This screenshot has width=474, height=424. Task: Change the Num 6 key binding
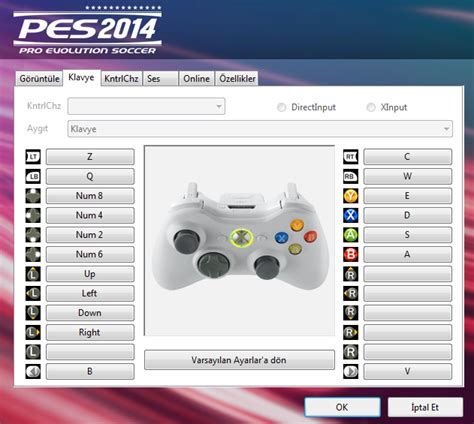pyautogui.click(x=90, y=254)
